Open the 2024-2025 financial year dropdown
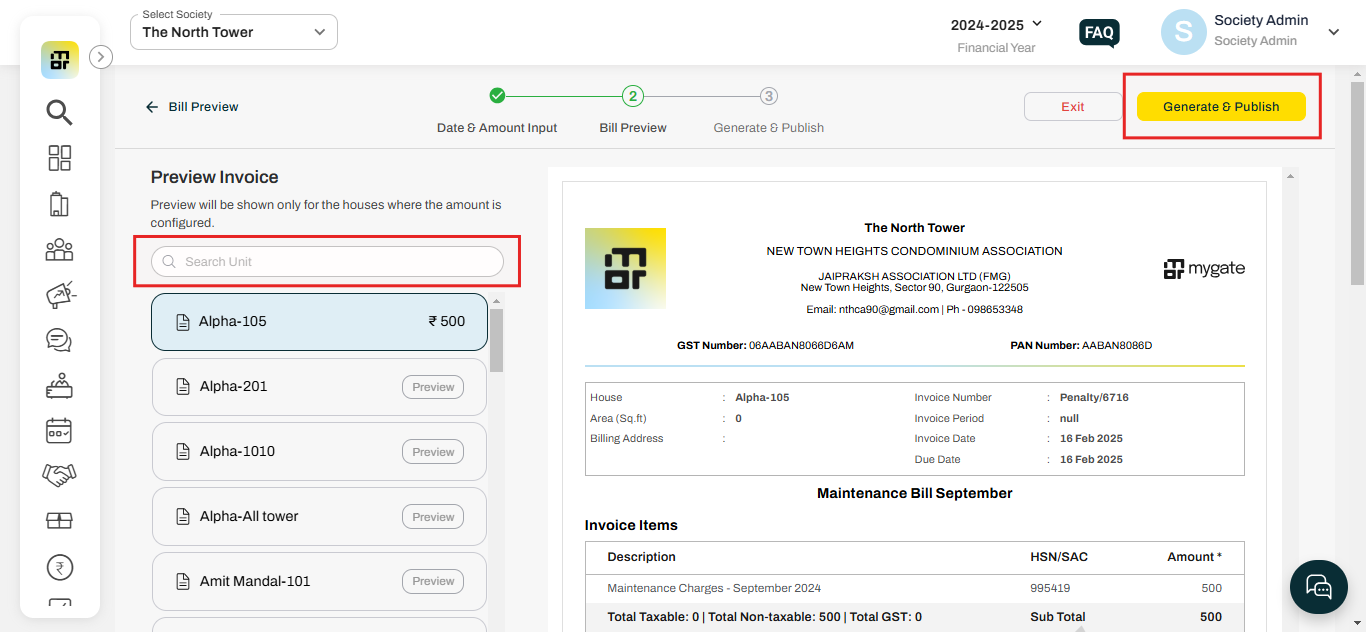 pos(997,24)
